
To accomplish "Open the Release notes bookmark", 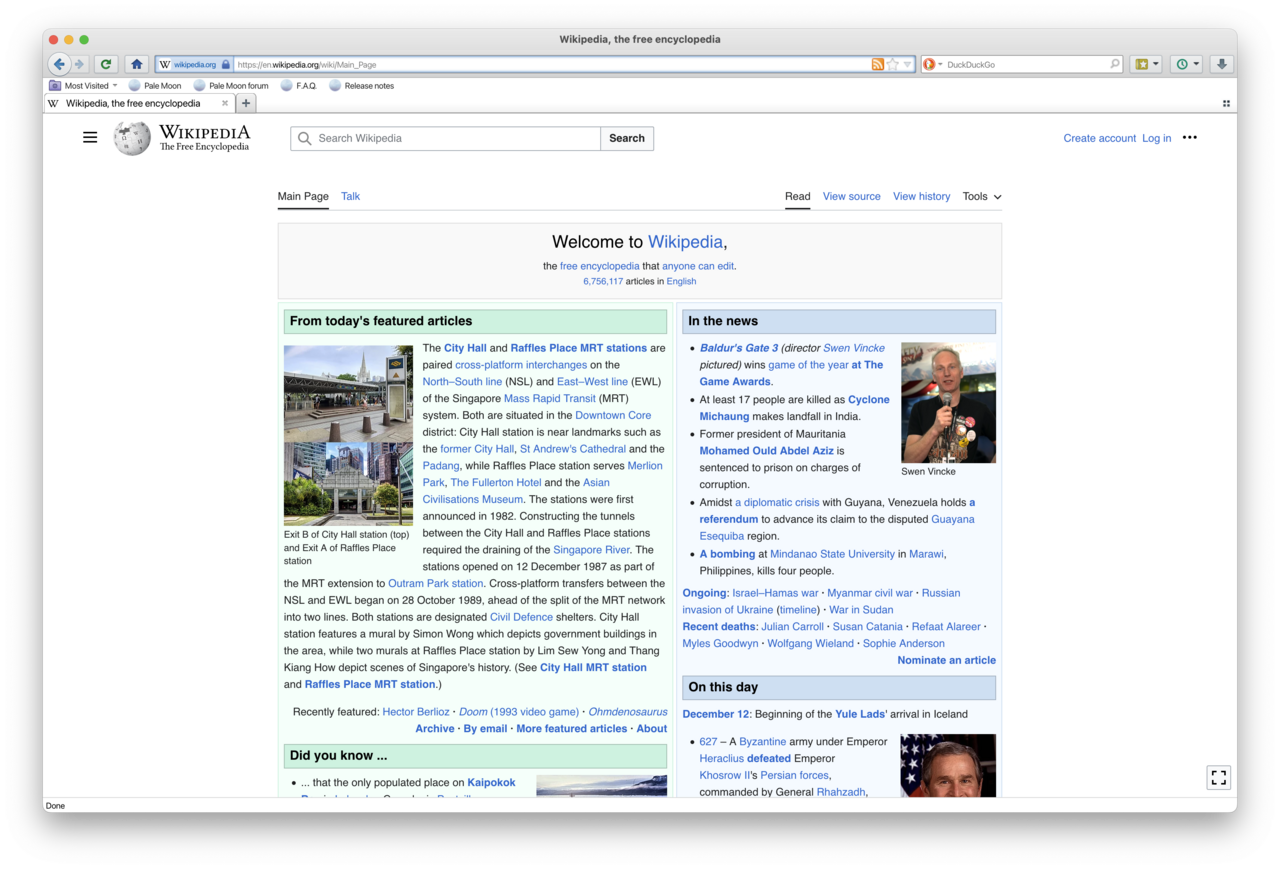I will [x=361, y=86].
